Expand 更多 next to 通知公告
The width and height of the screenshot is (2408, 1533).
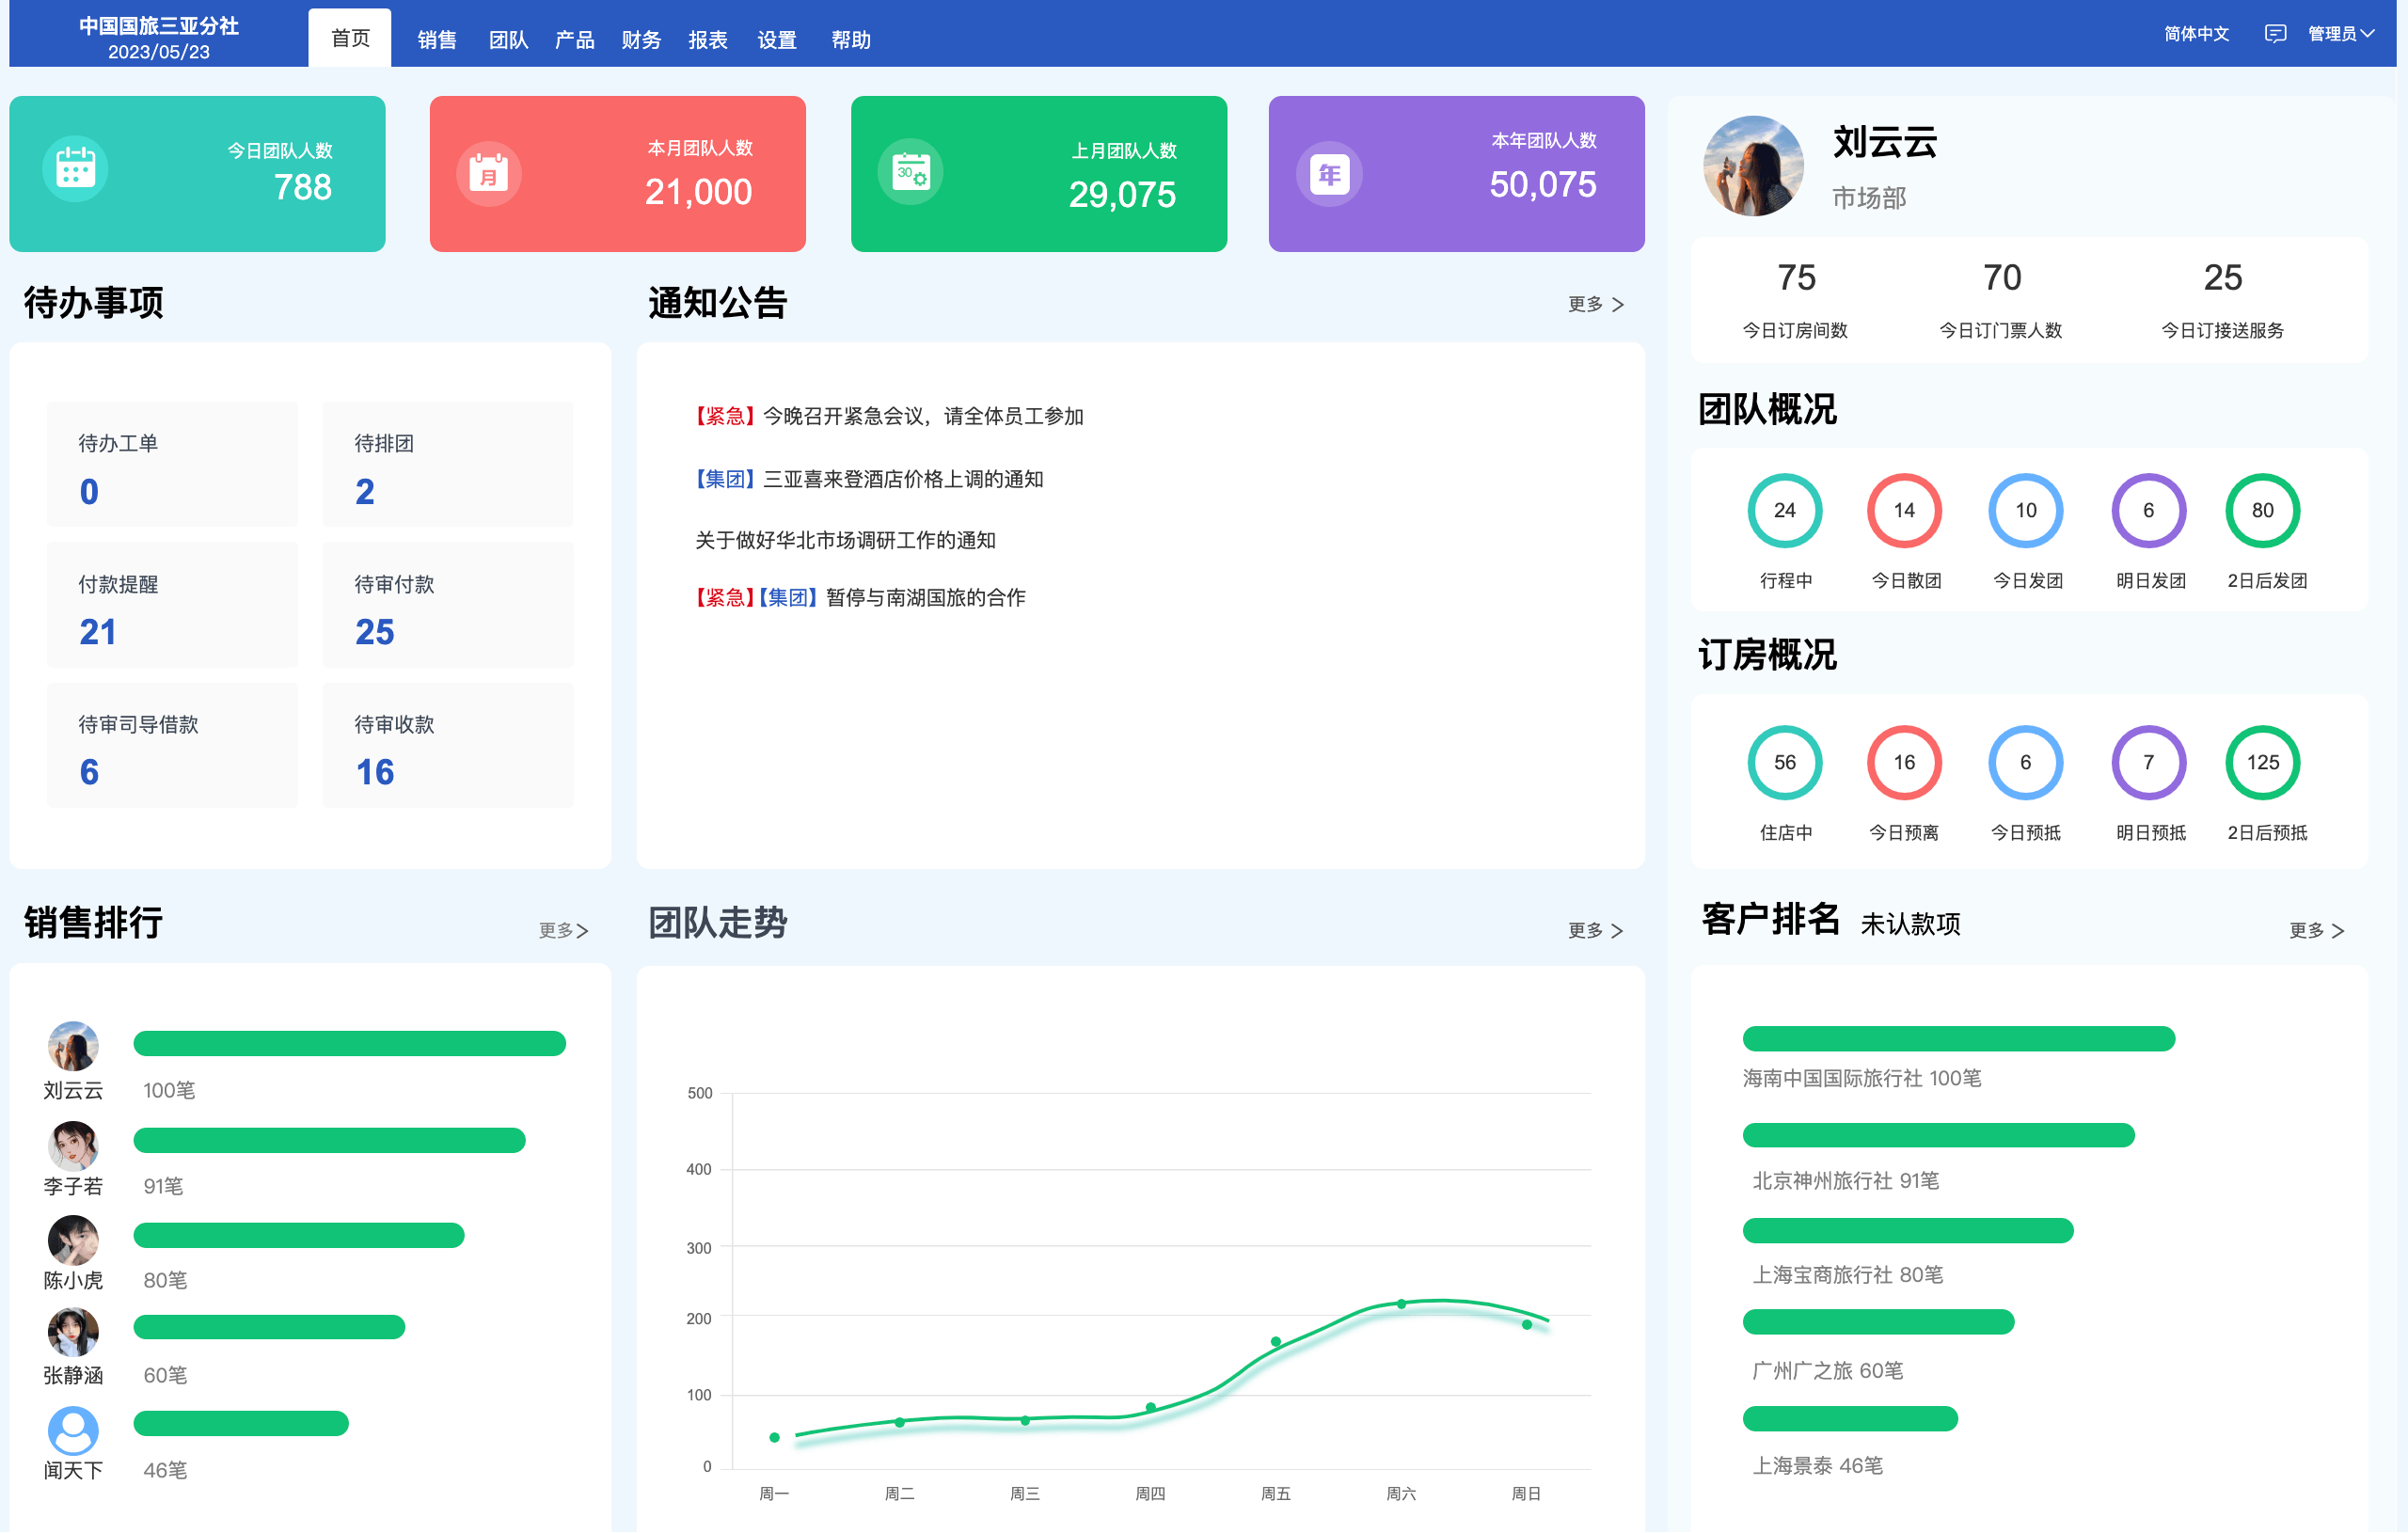[1595, 304]
